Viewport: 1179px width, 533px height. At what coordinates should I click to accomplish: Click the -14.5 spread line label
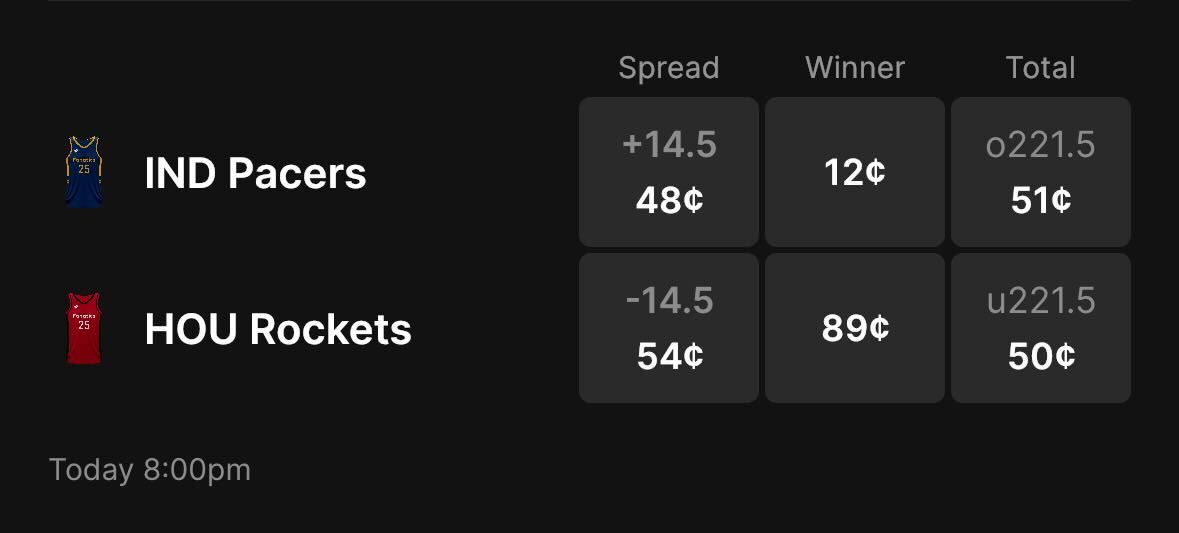tap(669, 301)
